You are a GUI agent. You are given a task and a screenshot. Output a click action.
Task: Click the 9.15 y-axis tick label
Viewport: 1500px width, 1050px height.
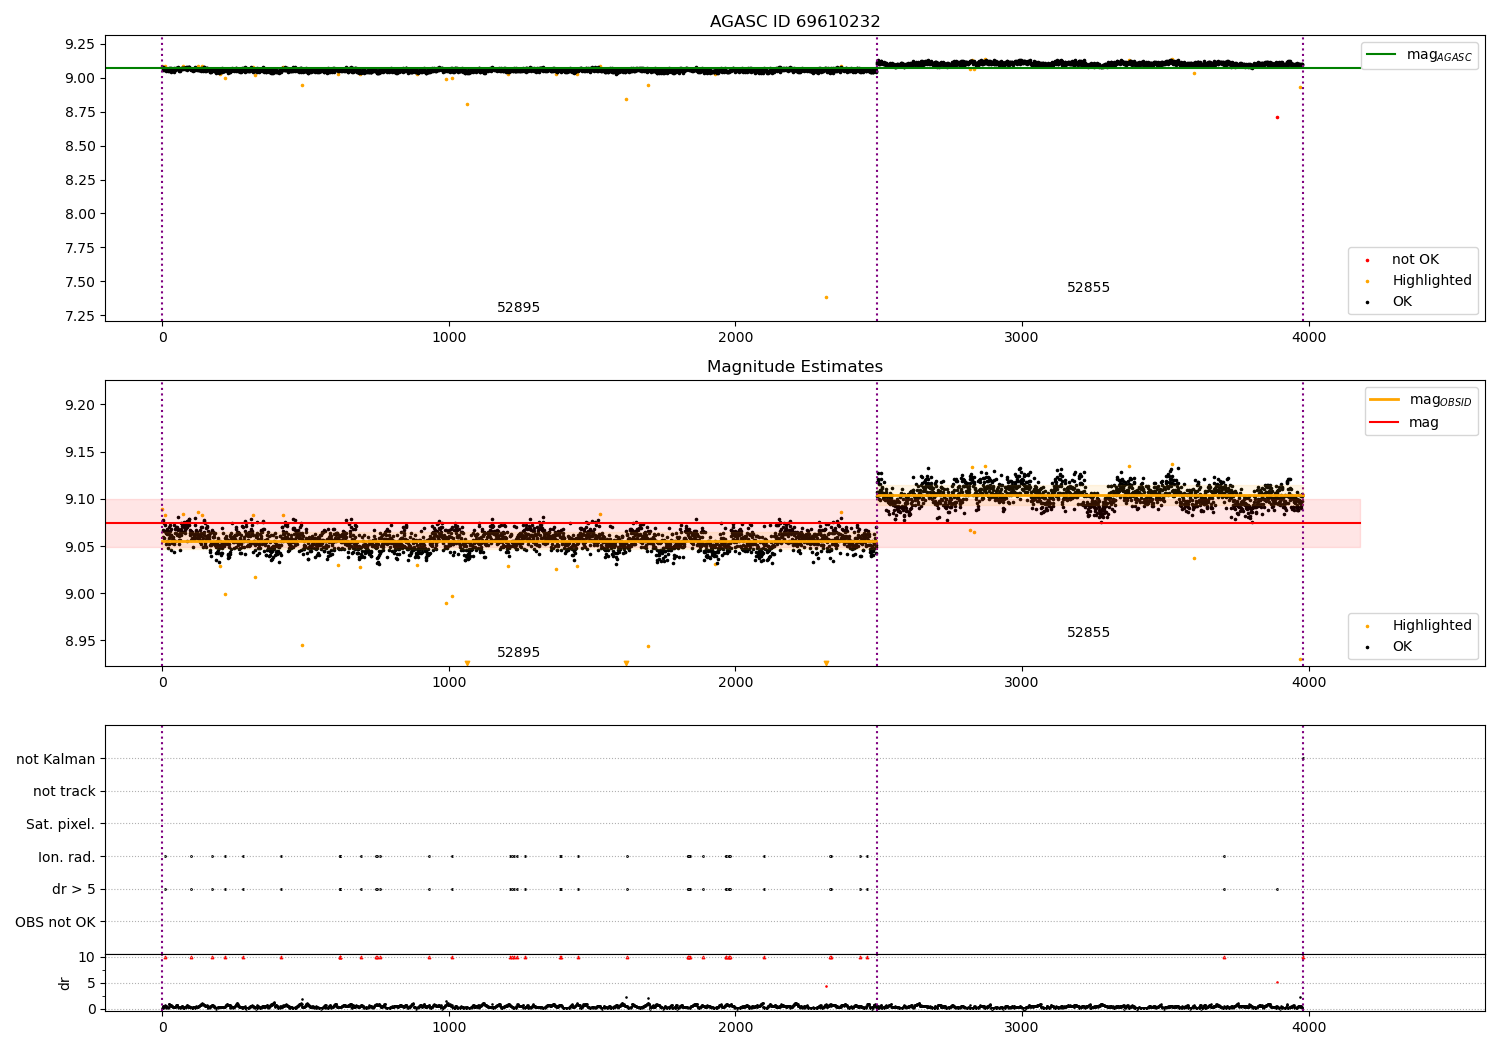pyautogui.click(x=79, y=452)
